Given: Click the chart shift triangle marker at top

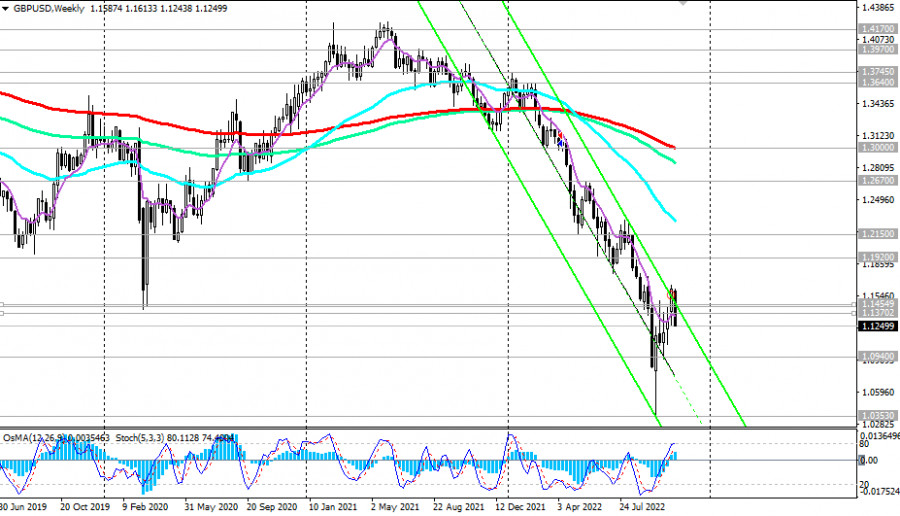Looking at the screenshot, I should (x=684, y=3).
